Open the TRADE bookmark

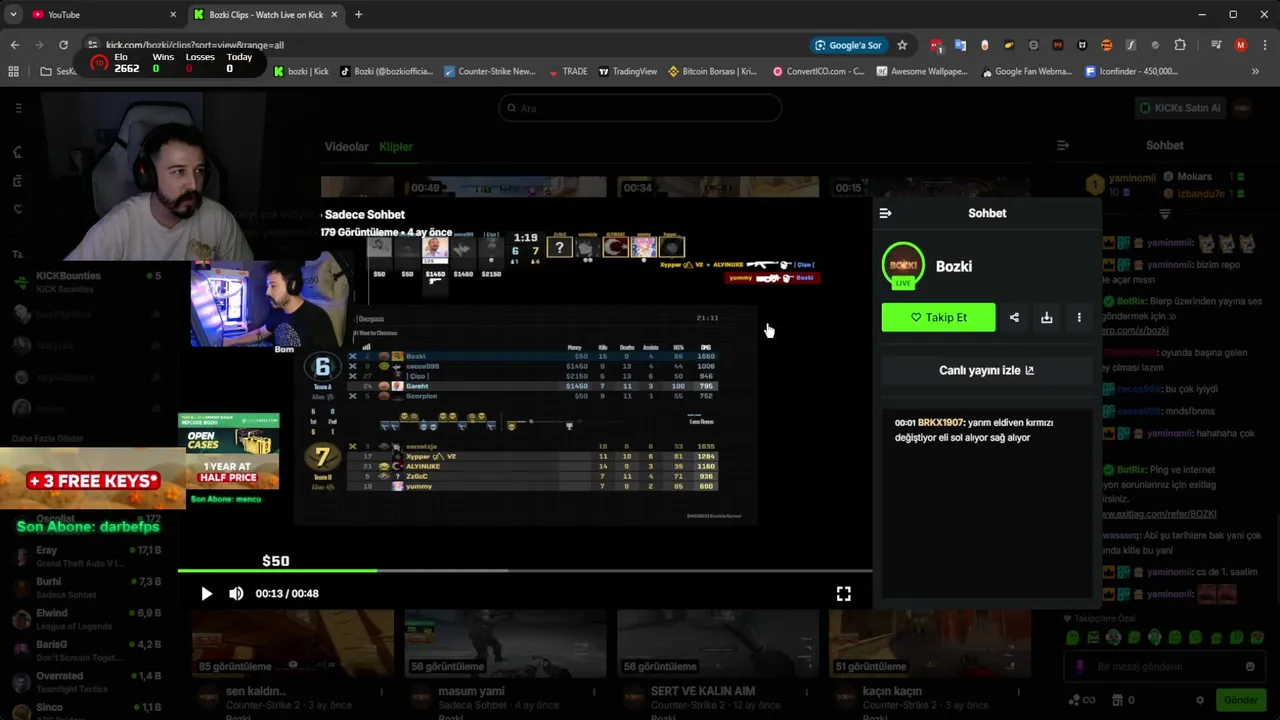568,71
